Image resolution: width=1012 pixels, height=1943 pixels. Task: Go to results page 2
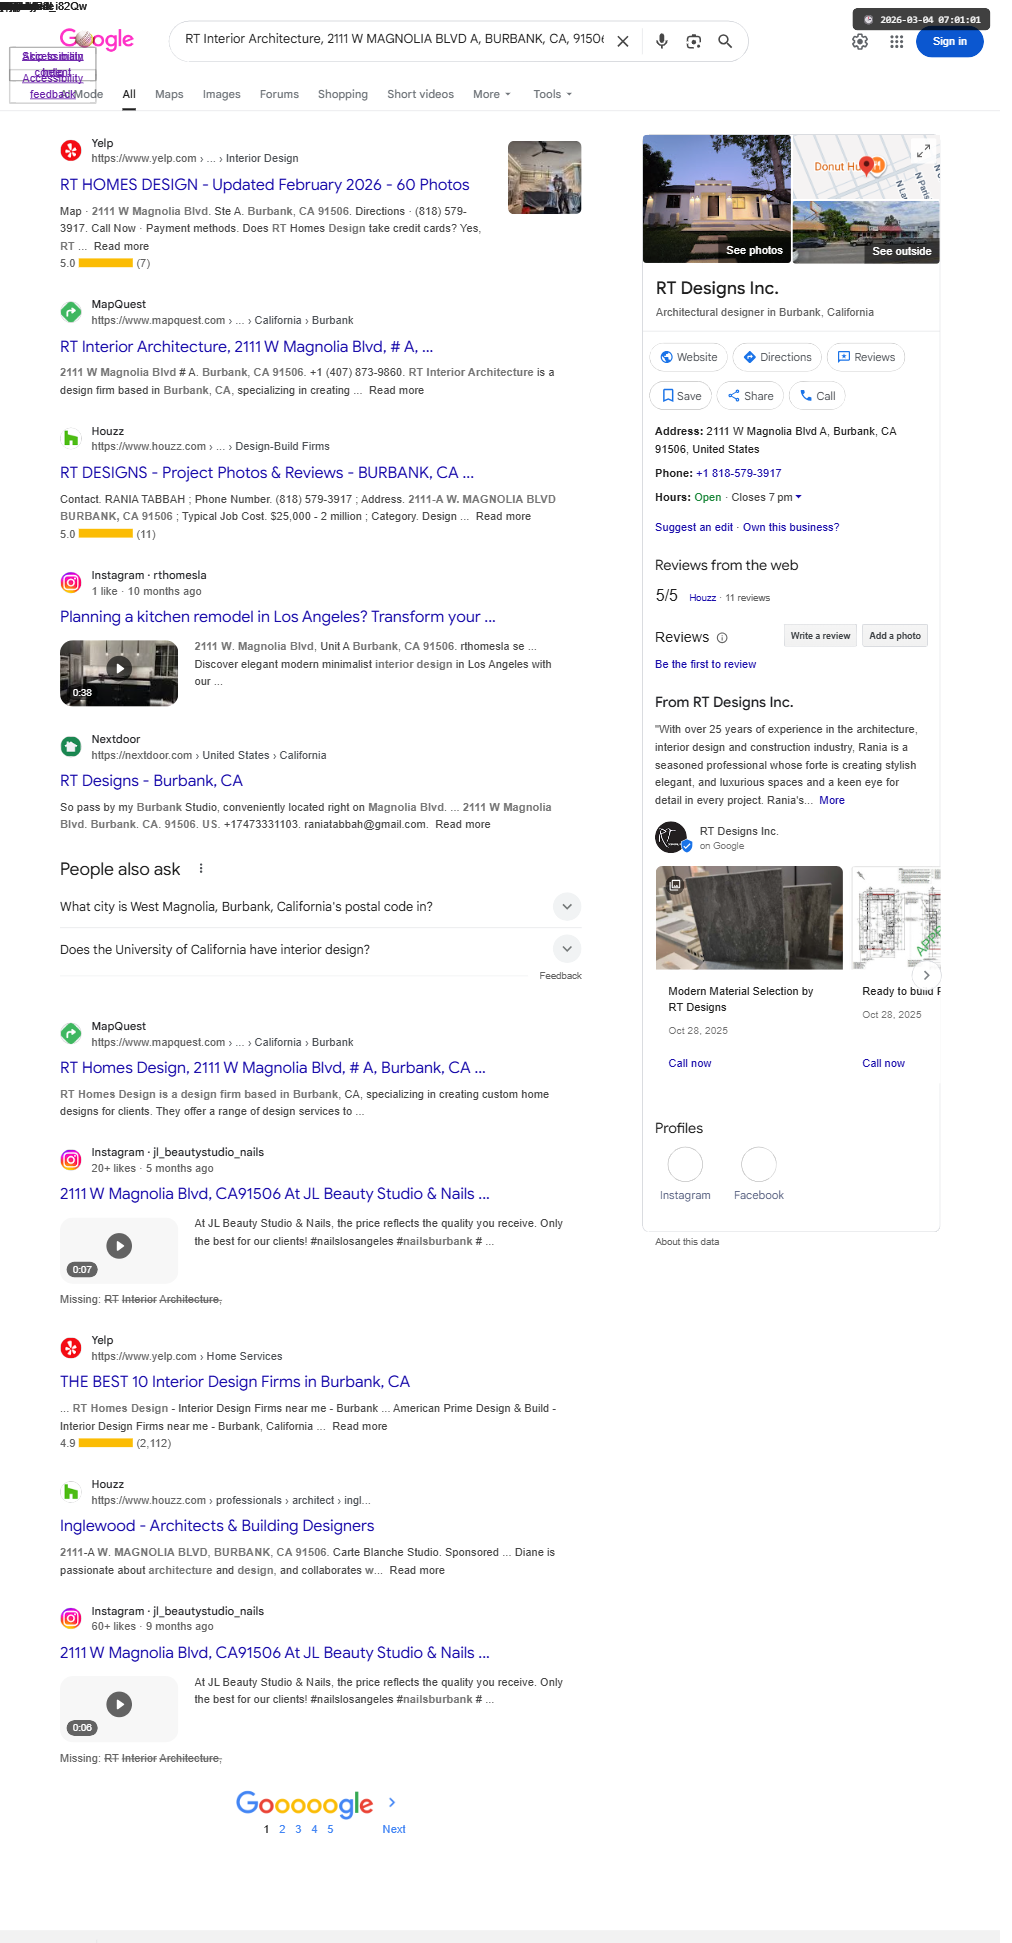tap(282, 1829)
